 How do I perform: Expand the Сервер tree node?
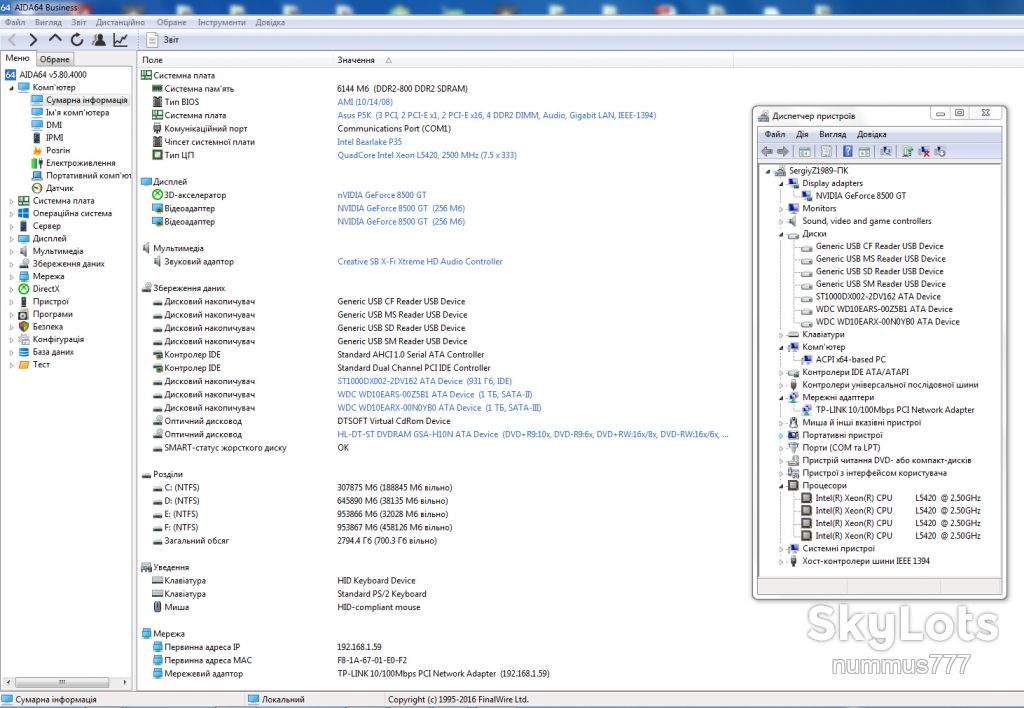coord(11,226)
